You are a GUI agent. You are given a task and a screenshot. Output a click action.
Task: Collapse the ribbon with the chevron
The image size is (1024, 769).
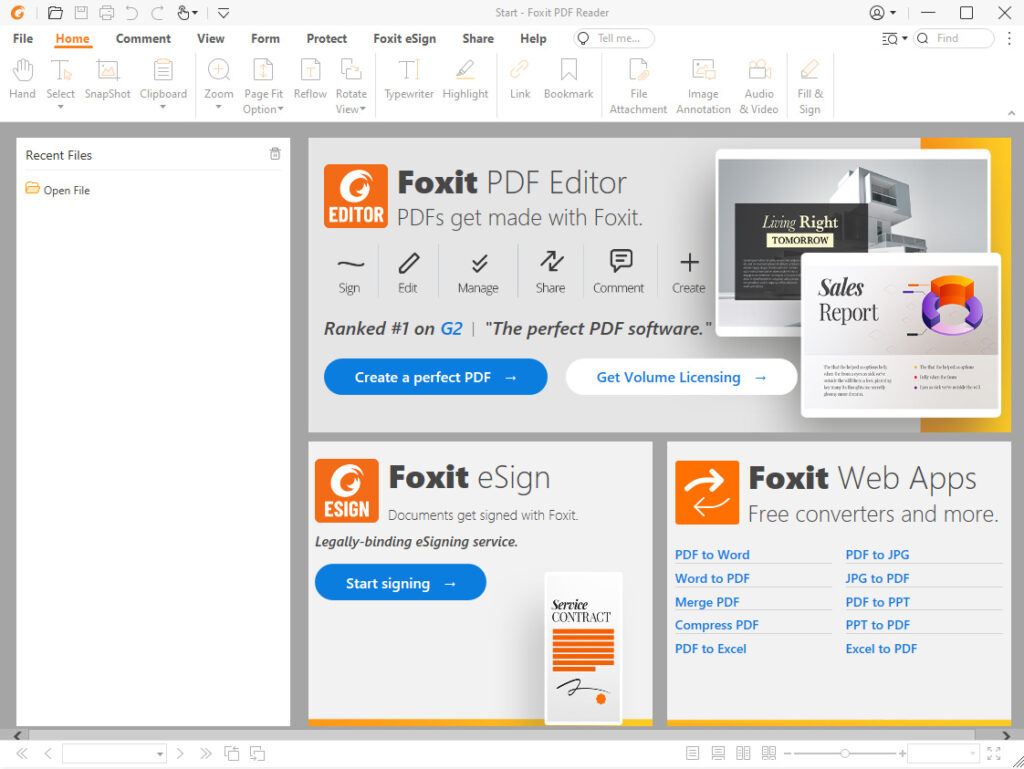(x=1011, y=113)
